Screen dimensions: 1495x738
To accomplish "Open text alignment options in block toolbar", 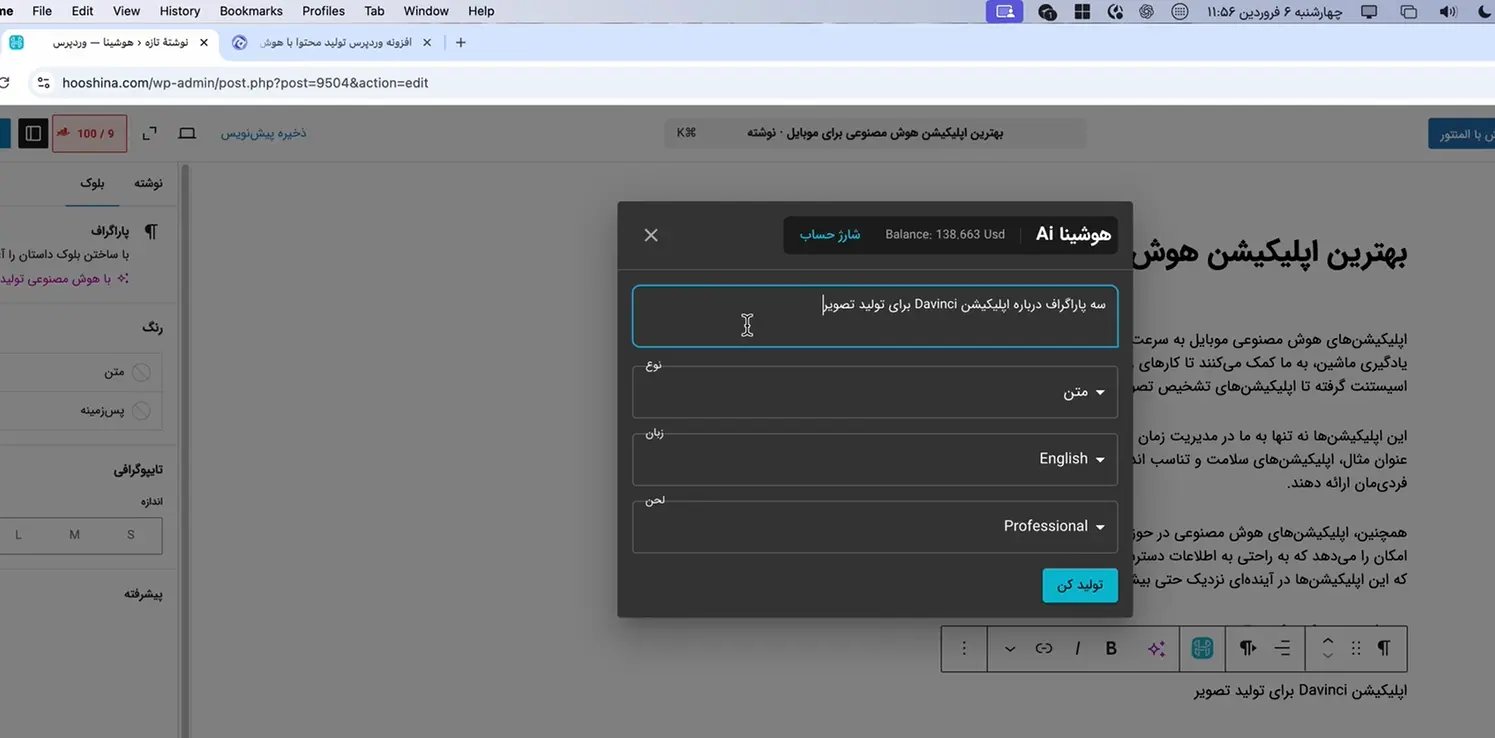I will click(x=1282, y=649).
